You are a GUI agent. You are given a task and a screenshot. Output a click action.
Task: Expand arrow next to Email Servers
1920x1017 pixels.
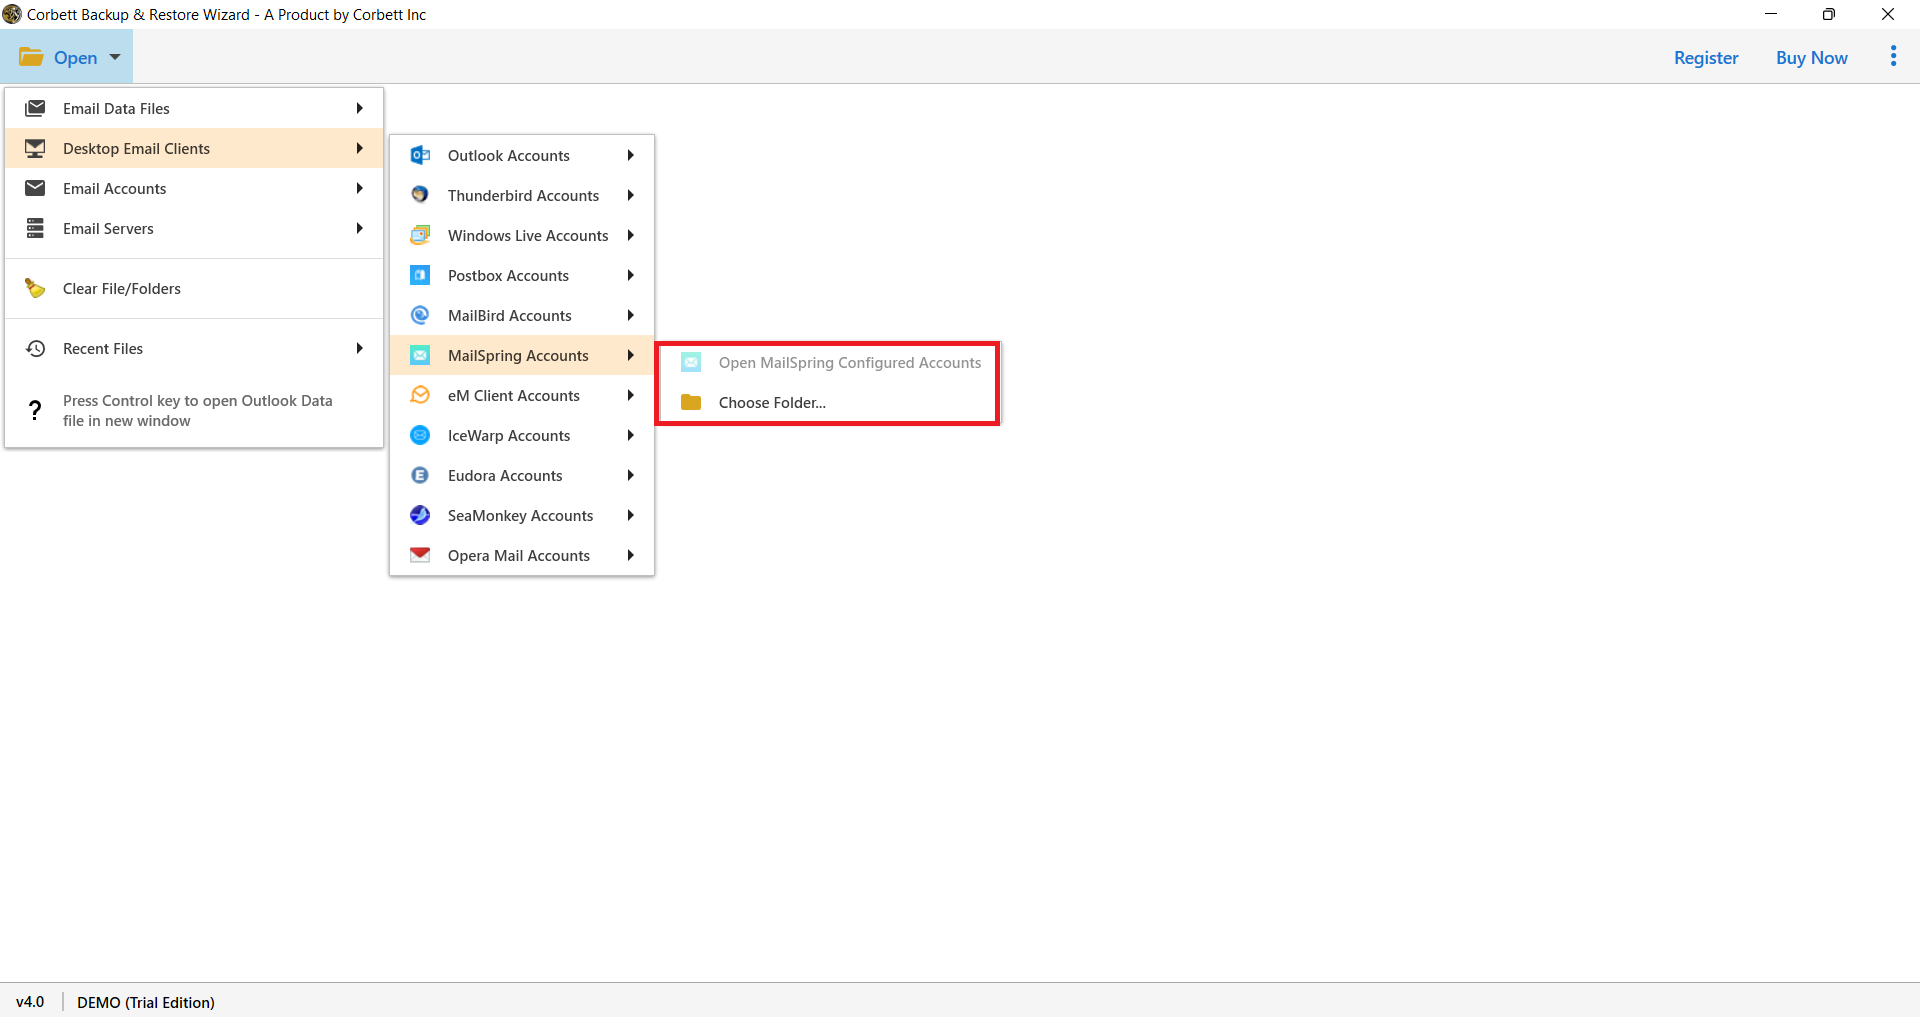click(360, 228)
